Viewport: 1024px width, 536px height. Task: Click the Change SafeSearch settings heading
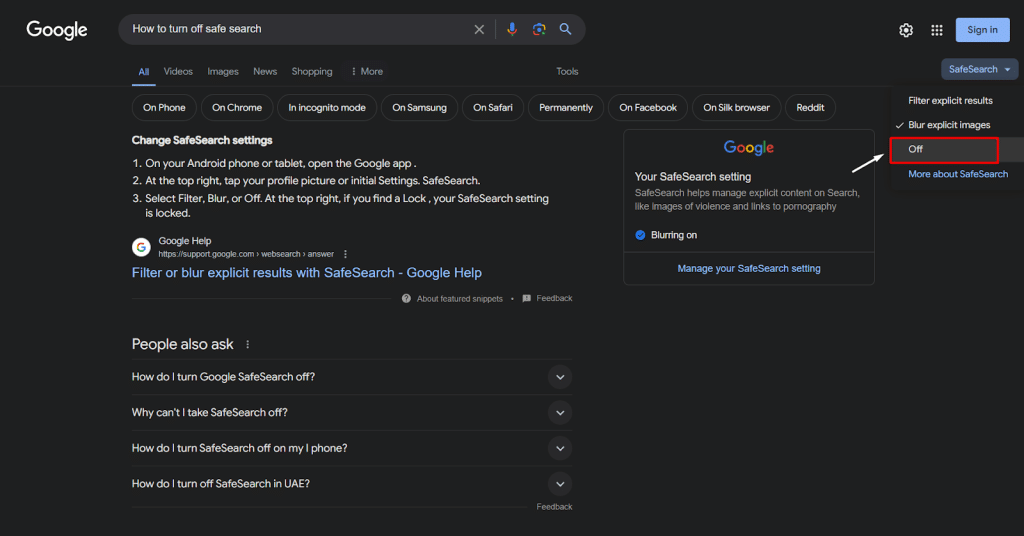point(202,140)
